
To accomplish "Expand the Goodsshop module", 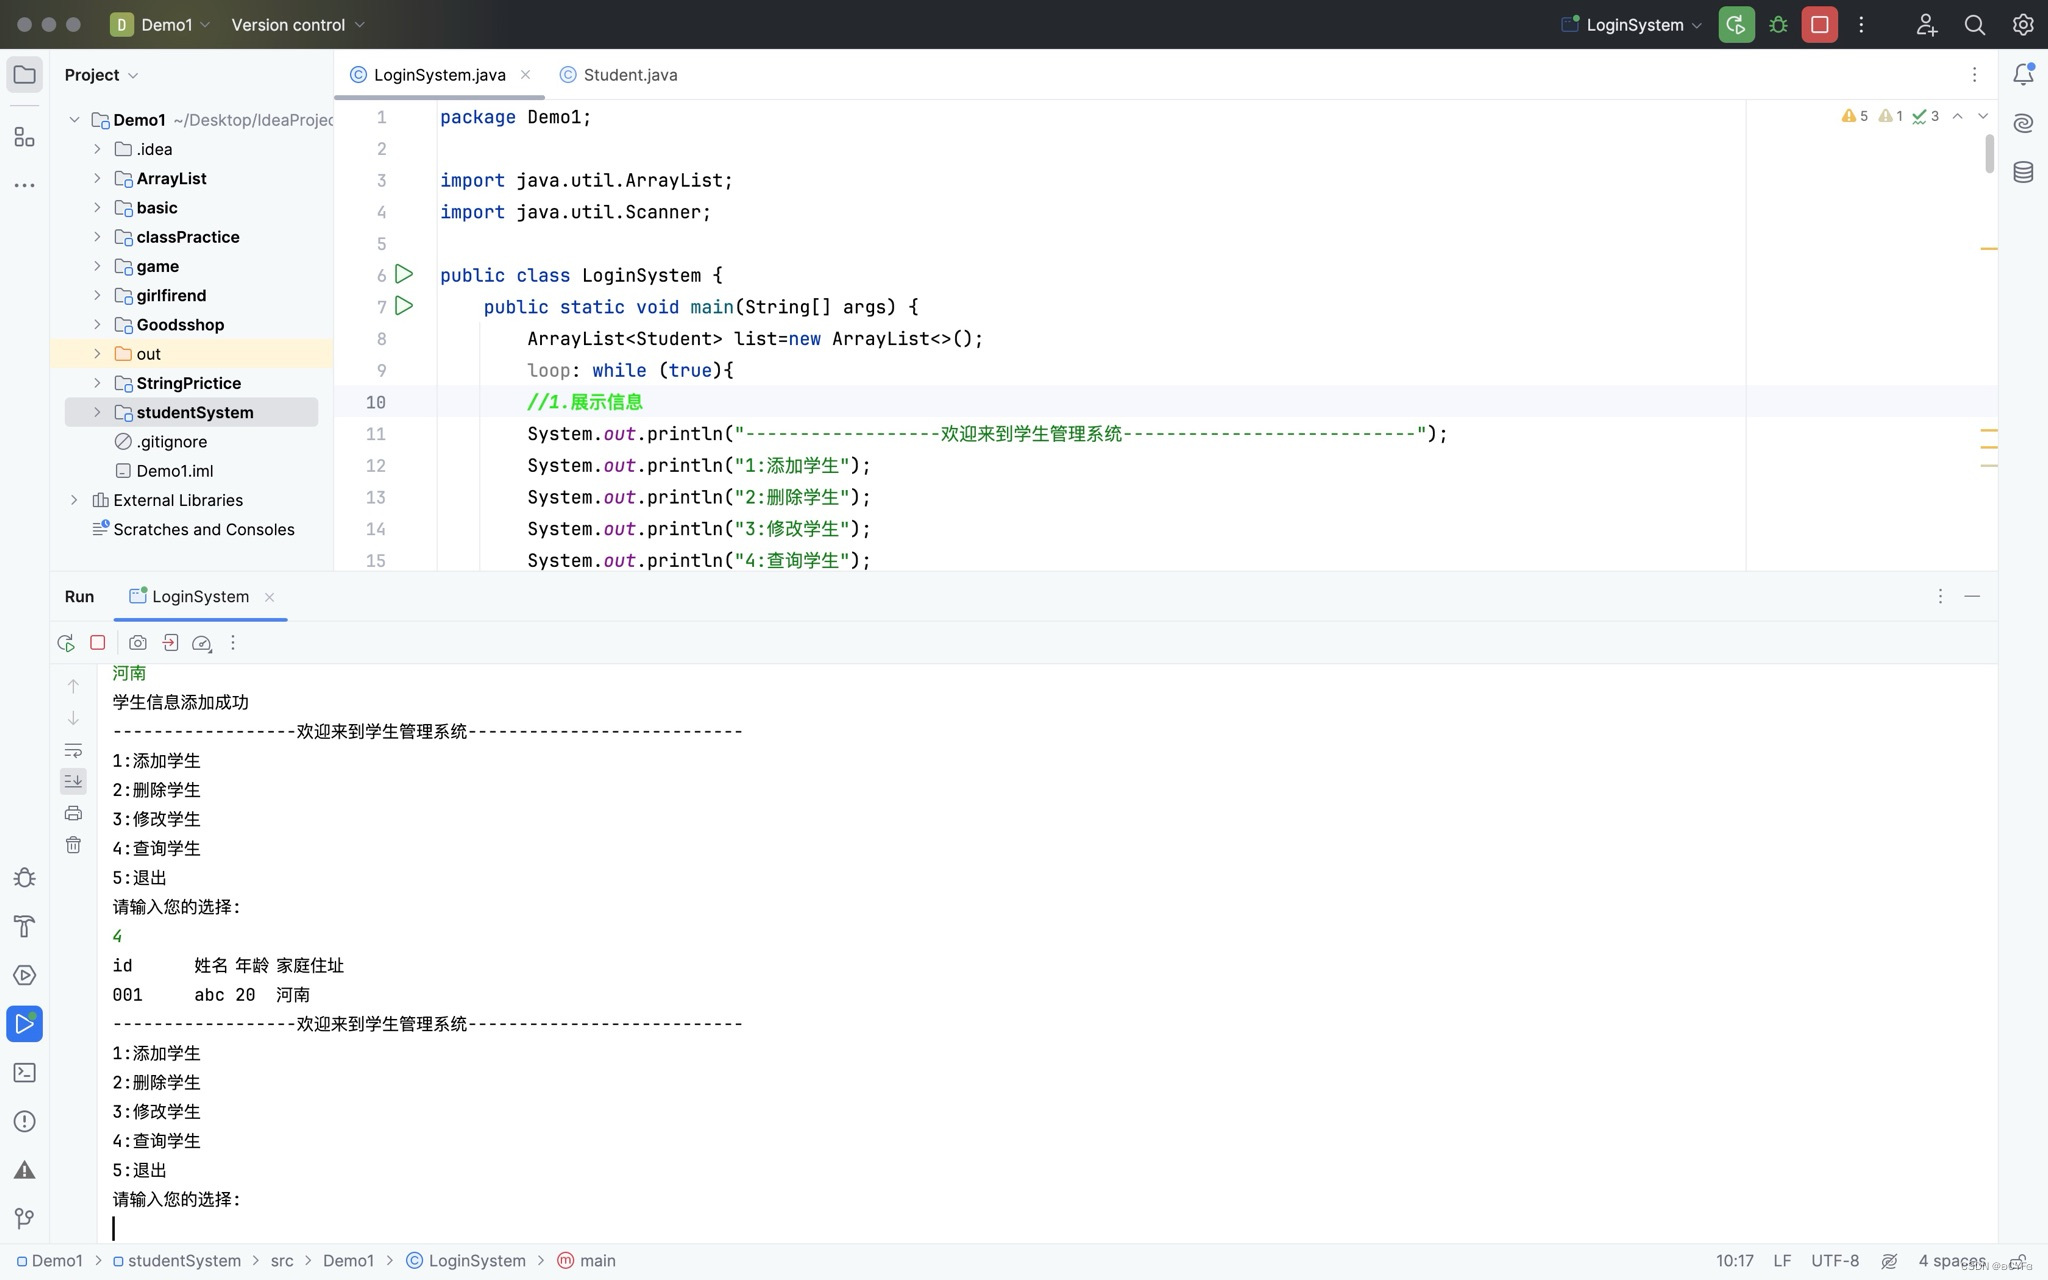I will coord(97,324).
